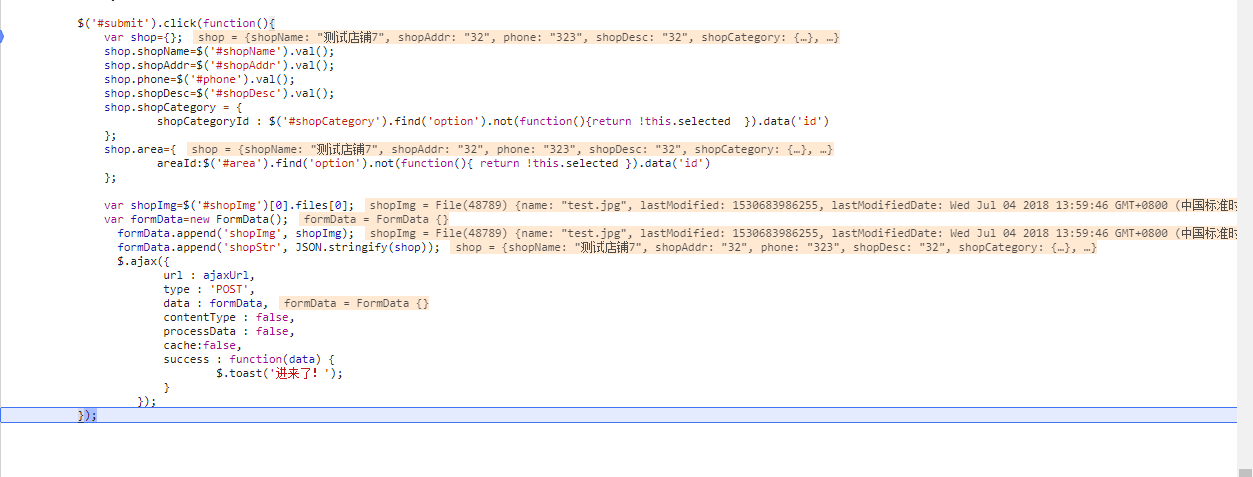Click the areaId:$('#area') line

point(433,163)
